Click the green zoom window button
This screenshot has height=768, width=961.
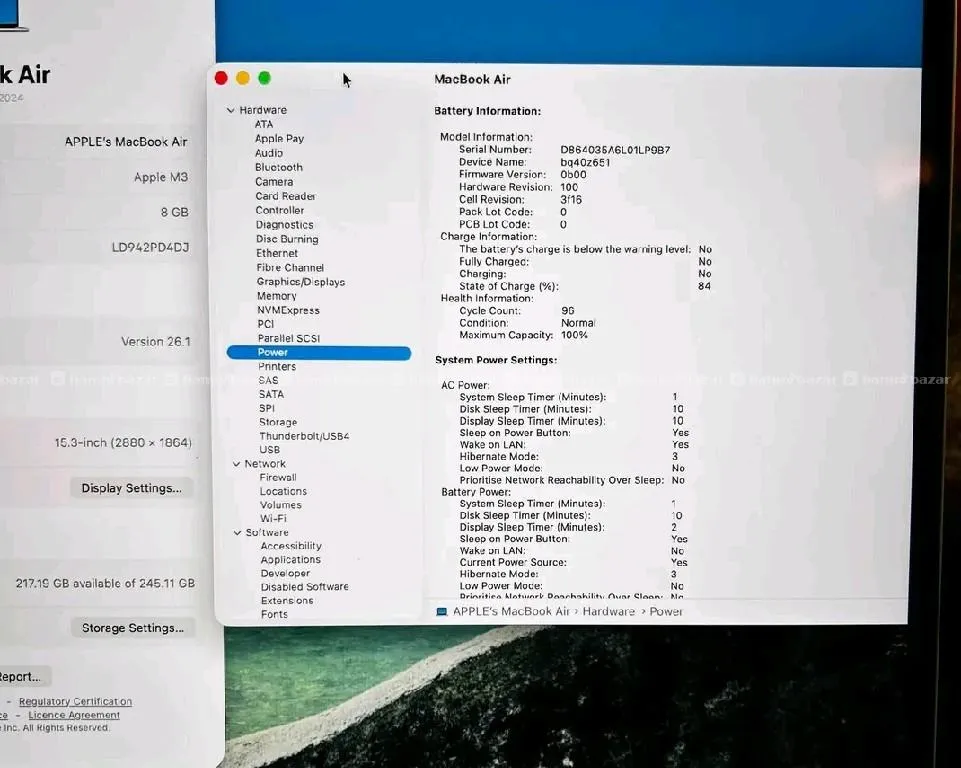(x=264, y=78)
